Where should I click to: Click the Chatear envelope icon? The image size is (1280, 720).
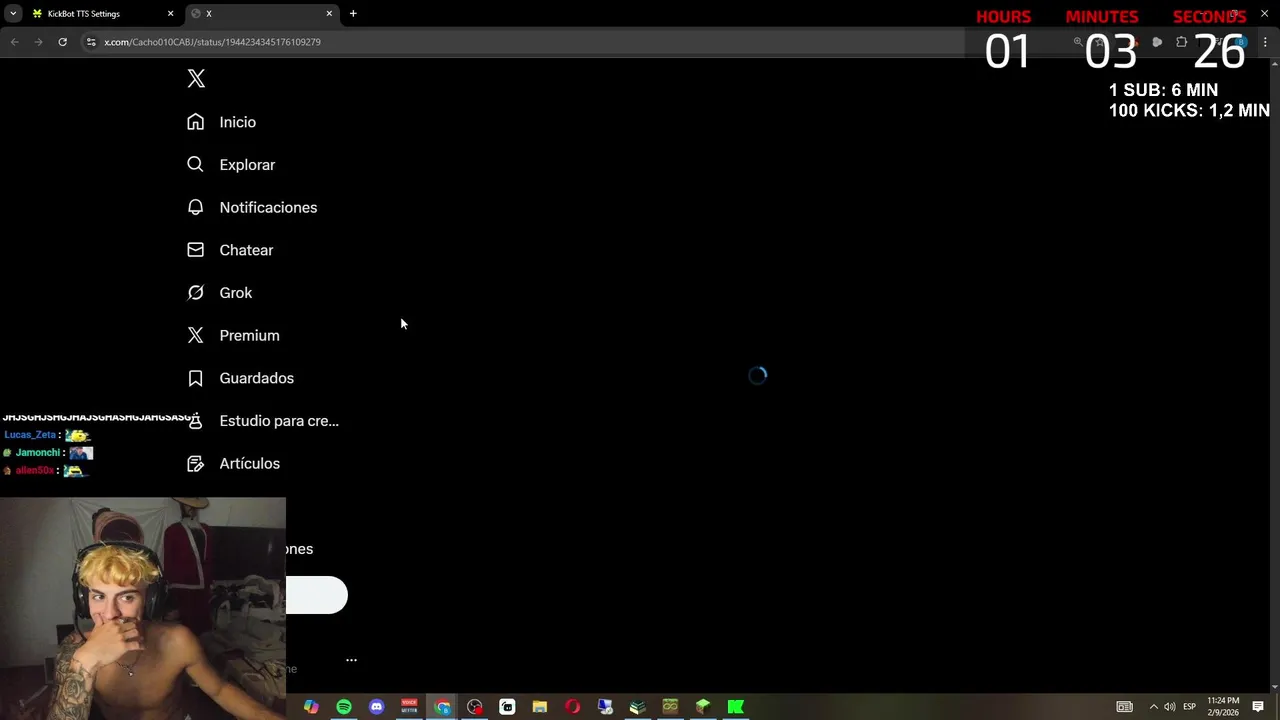tap(195, 250)
